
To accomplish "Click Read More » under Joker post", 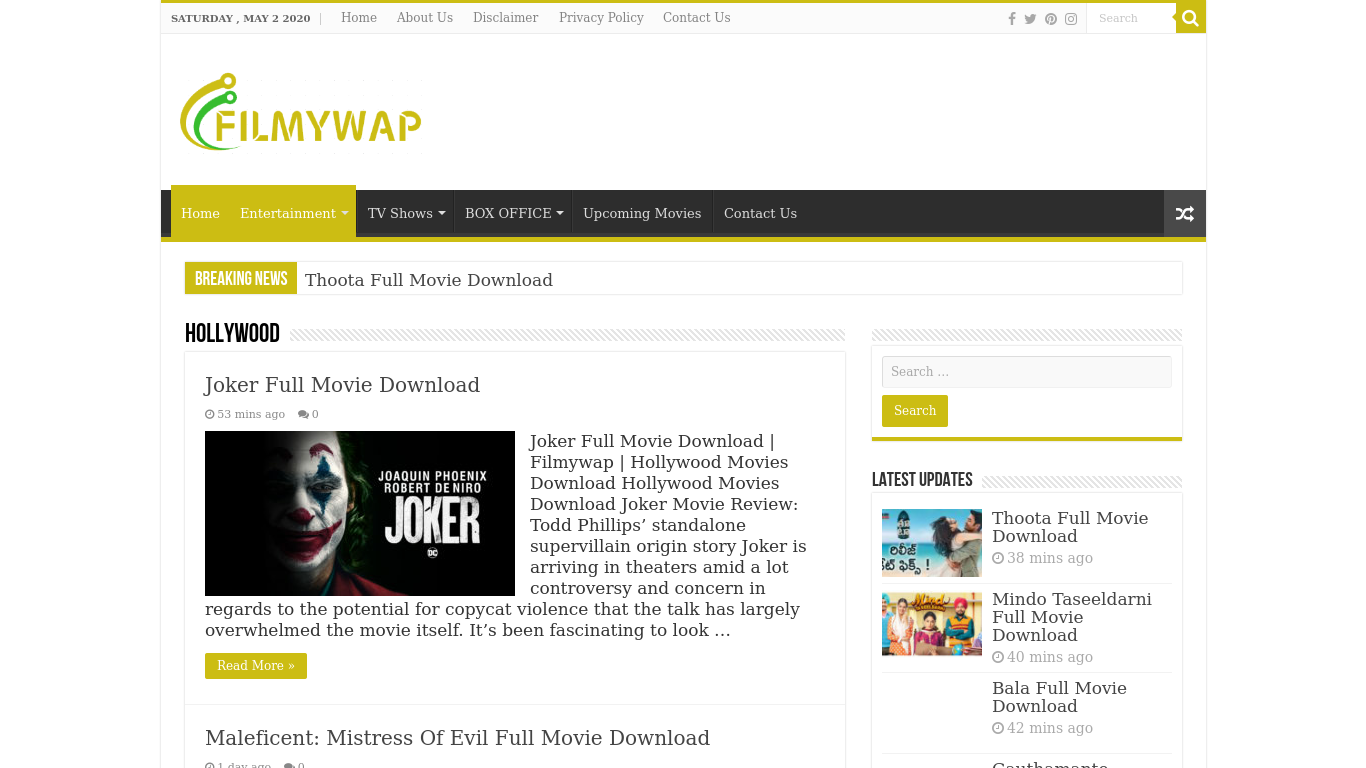I will 256,666.
